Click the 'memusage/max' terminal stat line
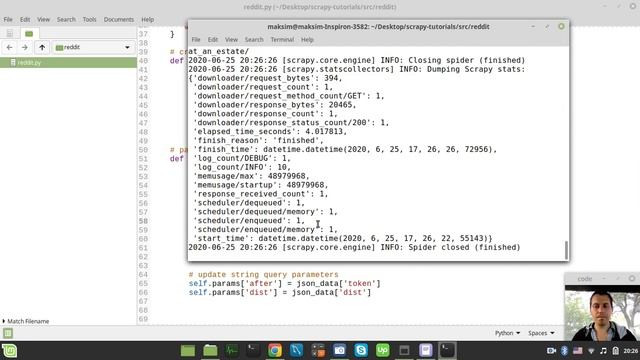The image size is (640, 360). coord(251,176)
